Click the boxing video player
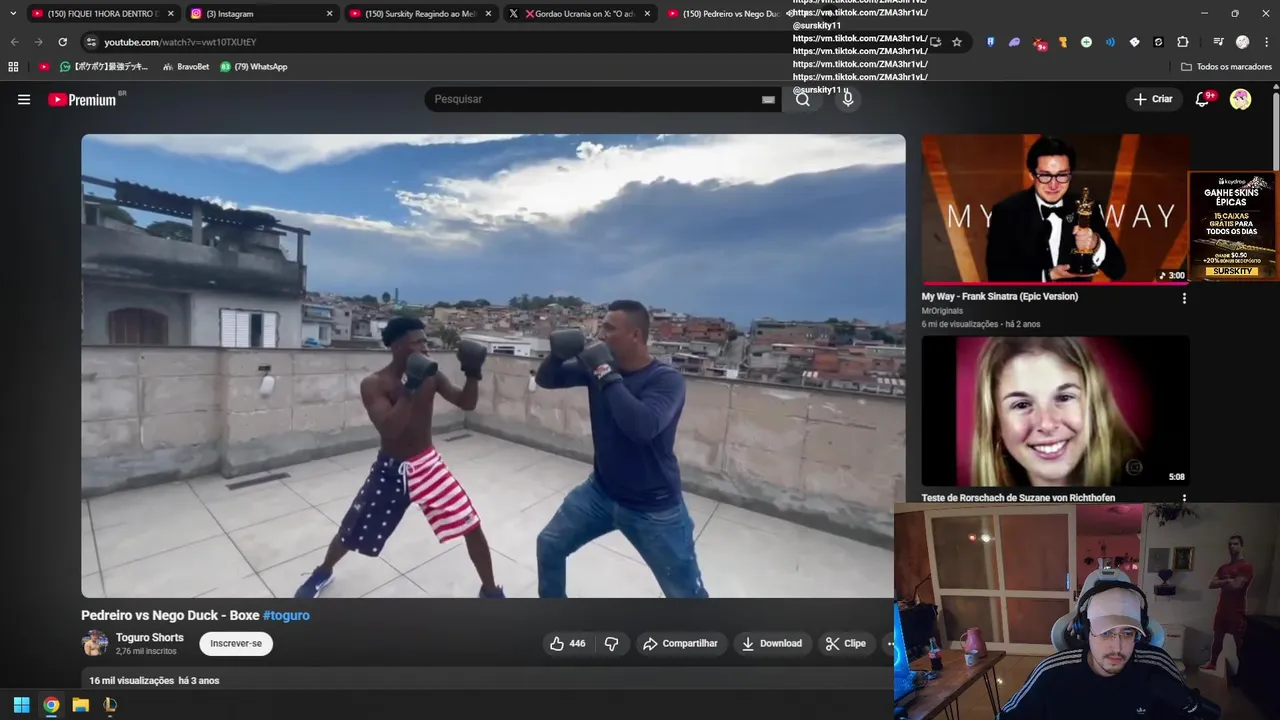 click(x=493, y=366)
